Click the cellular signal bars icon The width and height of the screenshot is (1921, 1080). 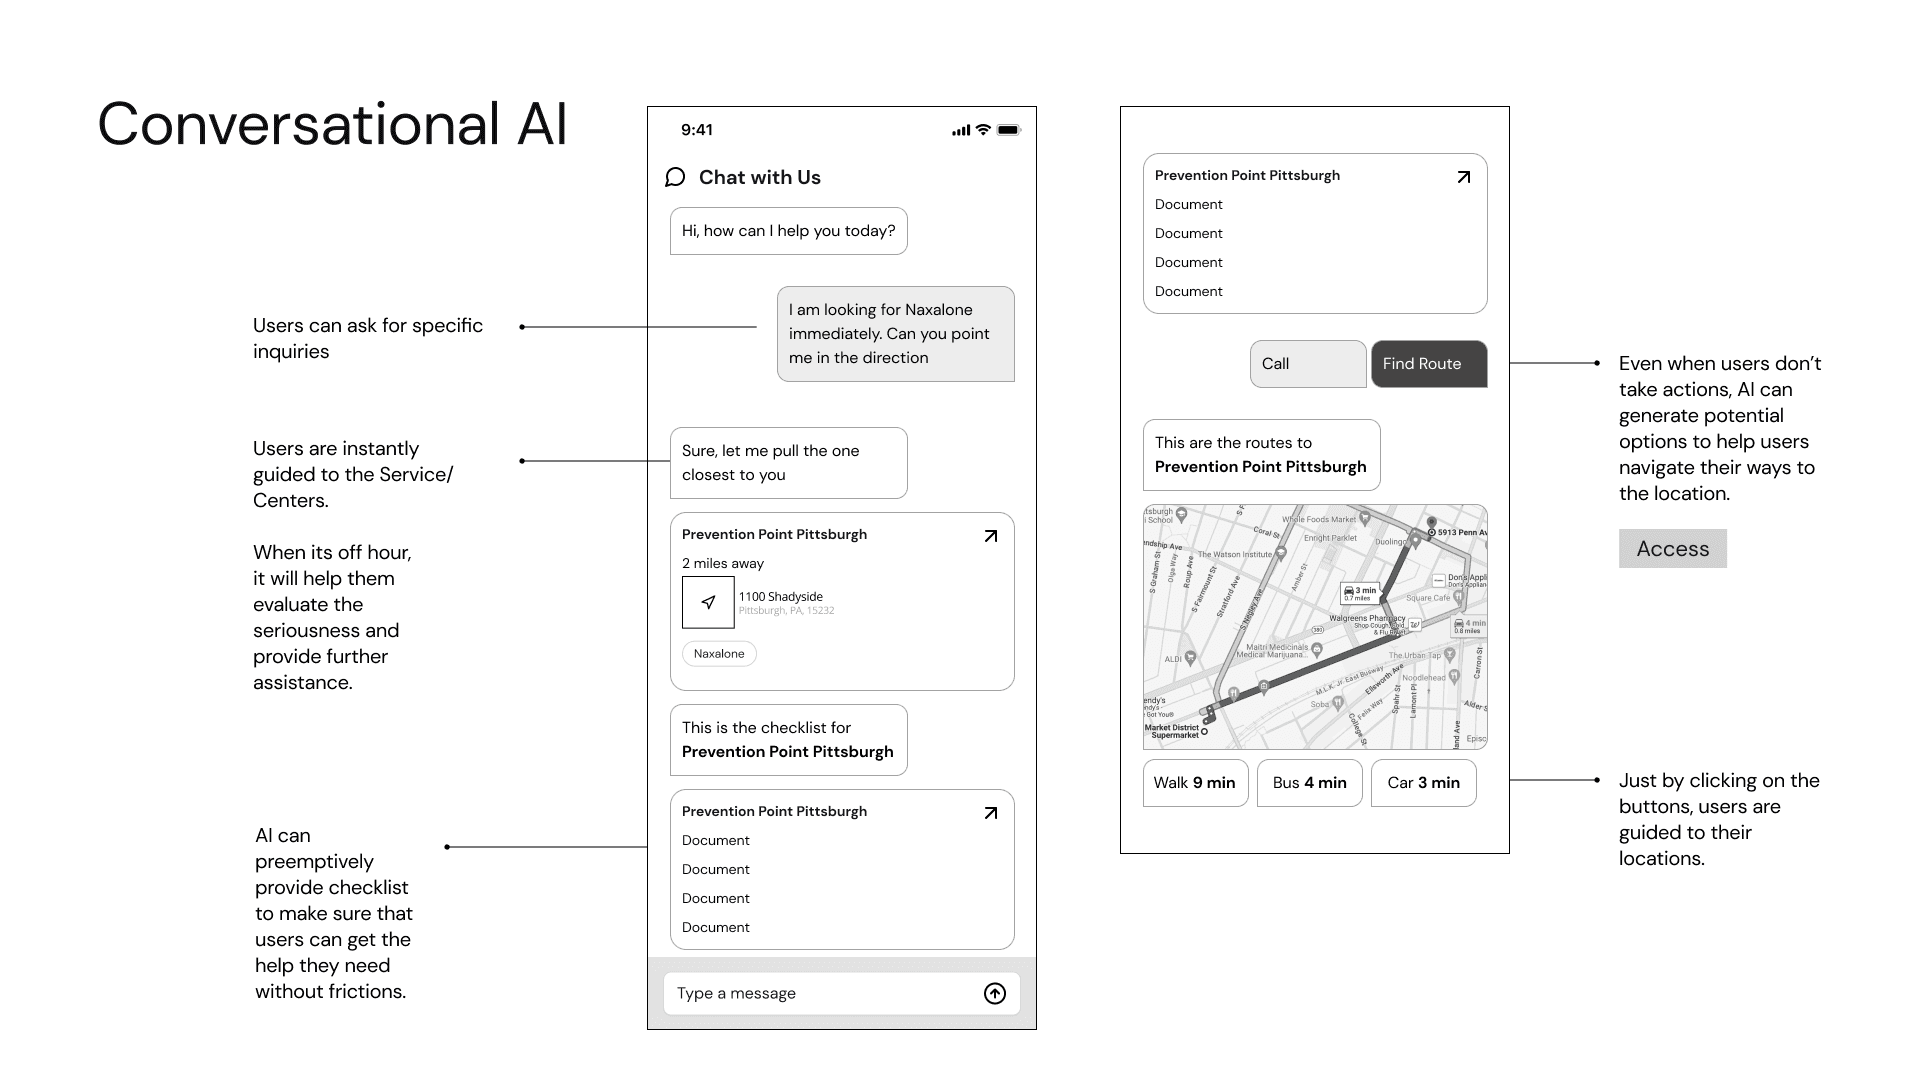click(961, 131)
